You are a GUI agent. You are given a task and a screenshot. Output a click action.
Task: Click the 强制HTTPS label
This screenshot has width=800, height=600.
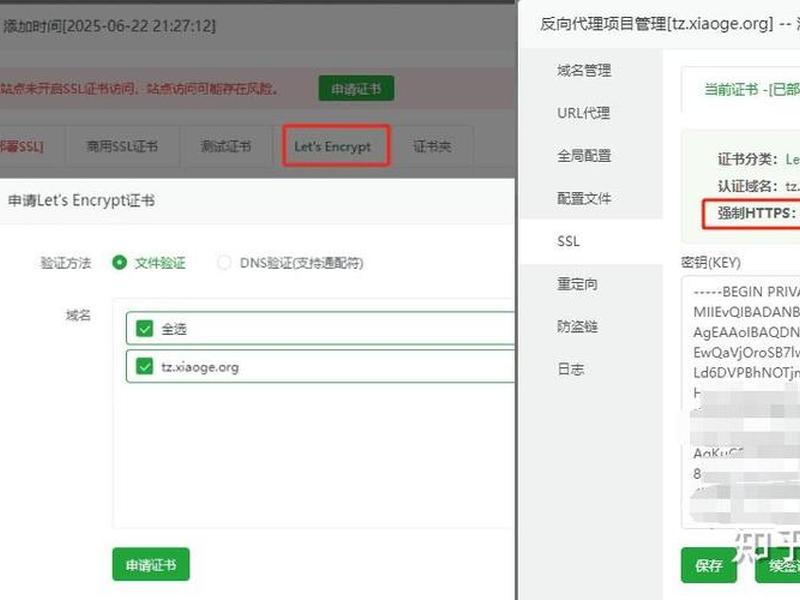756,213
